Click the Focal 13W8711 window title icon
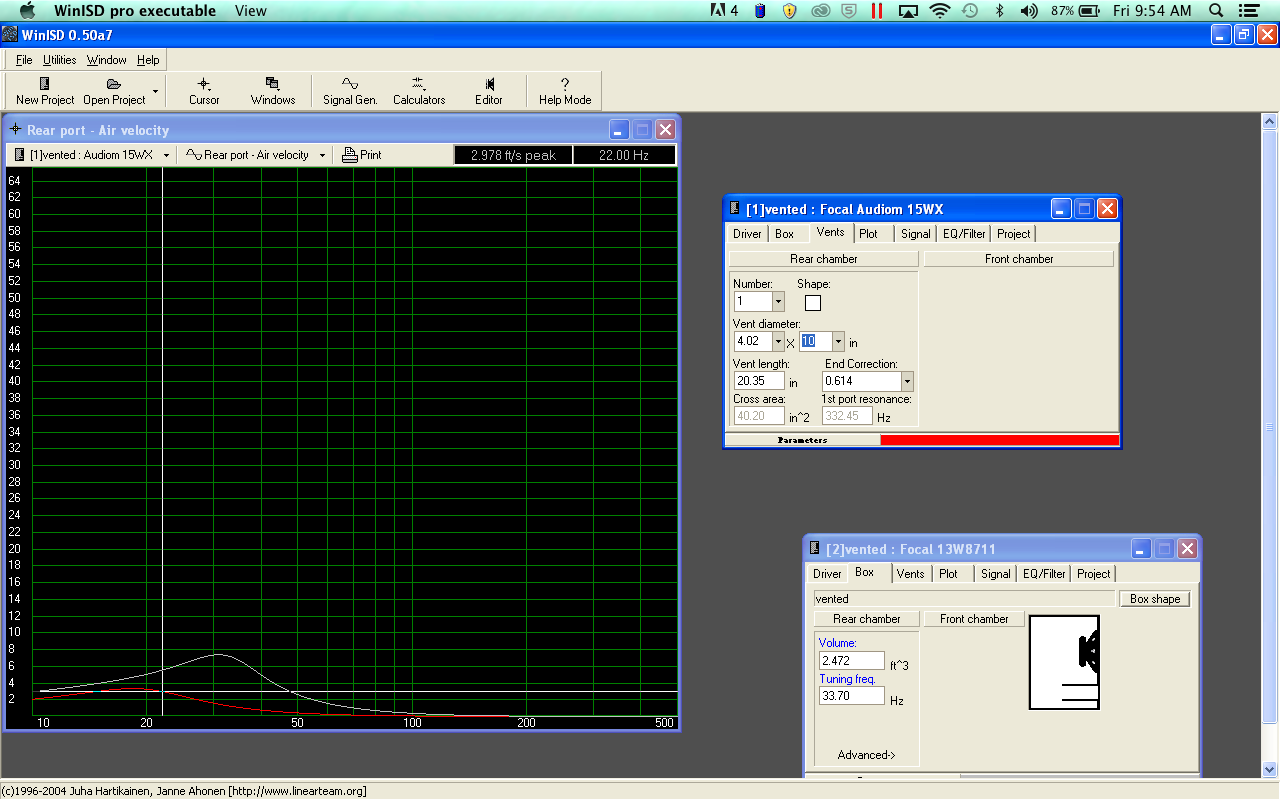The image size is (1280, 800). (x=813, y=549)
